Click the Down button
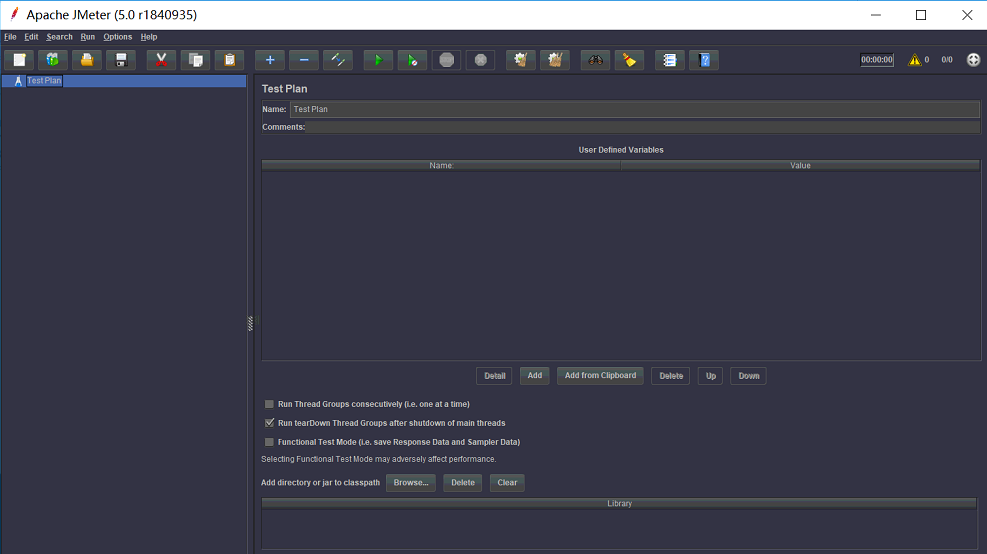The height and width of the screenshot is (554, 987). (x=748, y=376)
